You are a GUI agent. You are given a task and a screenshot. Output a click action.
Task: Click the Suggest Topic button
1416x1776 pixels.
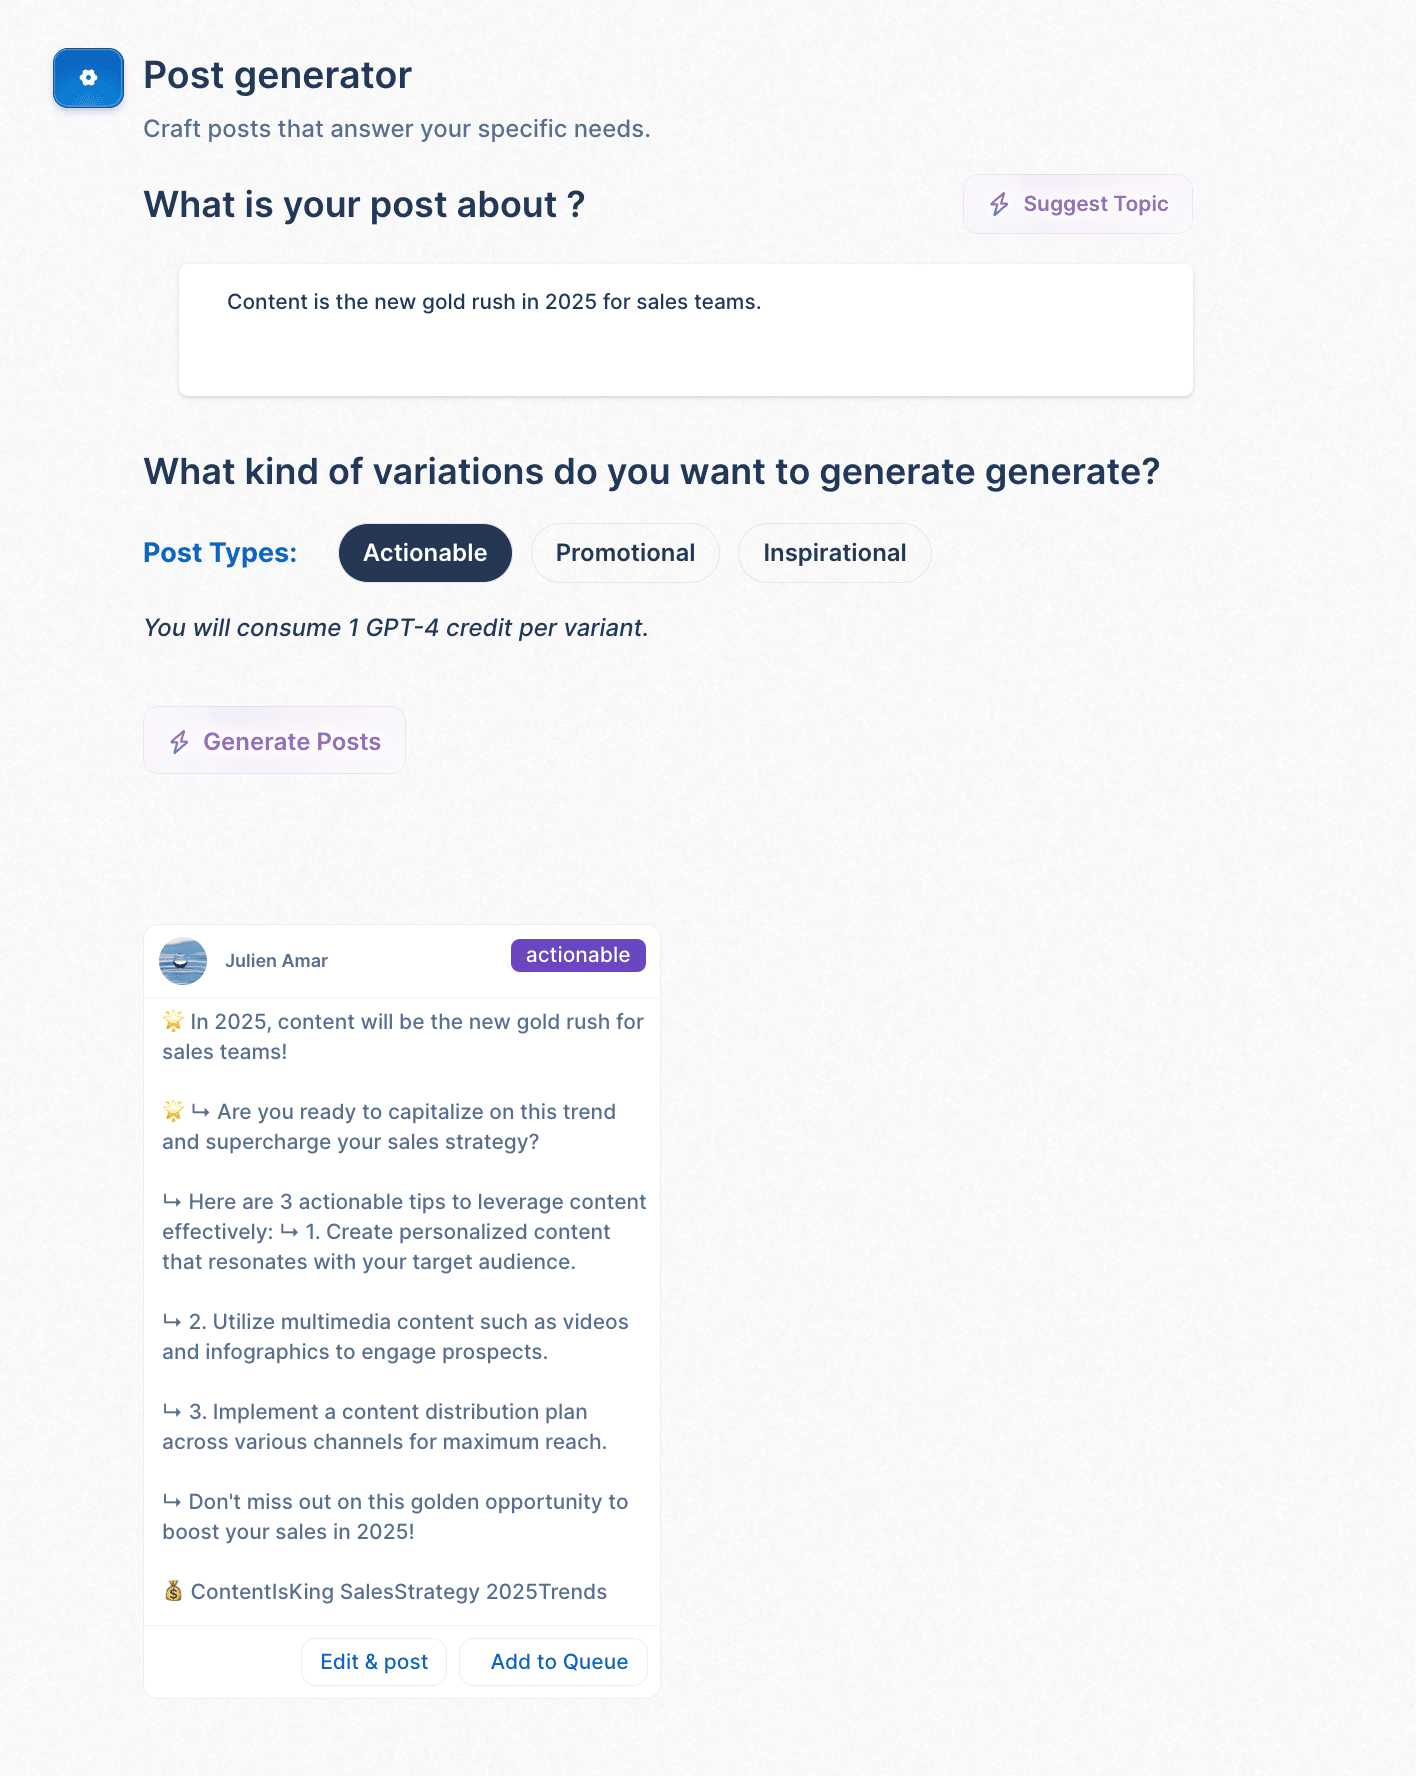click(x=1078, y=204)
